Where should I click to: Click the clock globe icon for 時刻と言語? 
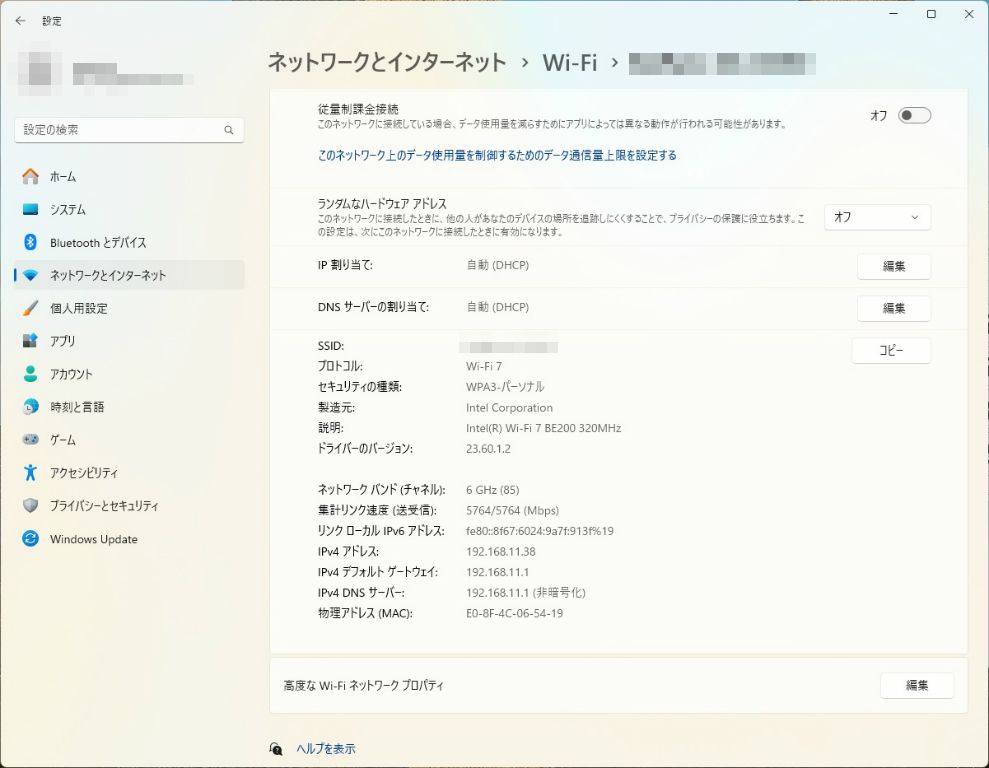coord(30,407)
